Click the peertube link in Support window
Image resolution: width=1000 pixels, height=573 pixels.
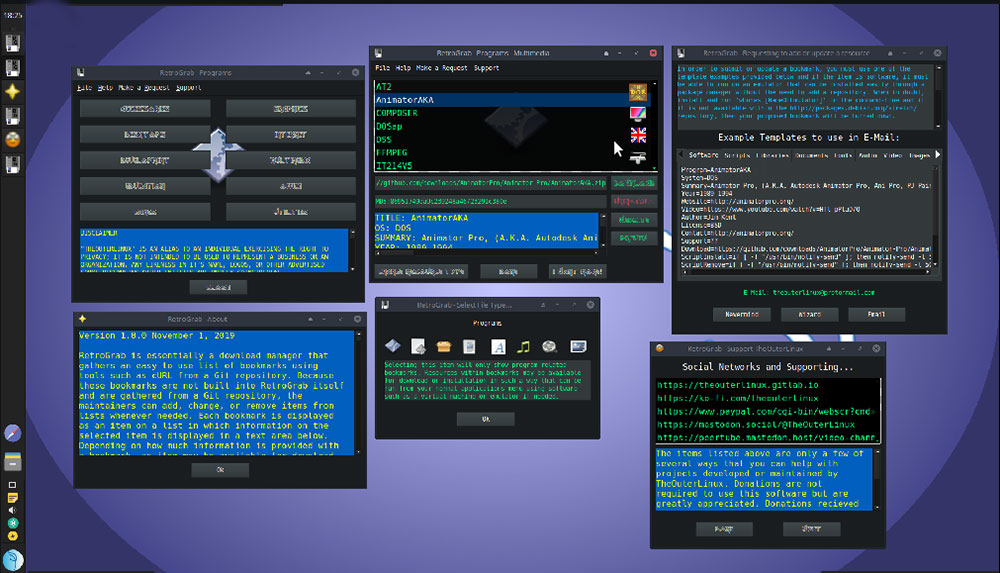pos(767,438)
